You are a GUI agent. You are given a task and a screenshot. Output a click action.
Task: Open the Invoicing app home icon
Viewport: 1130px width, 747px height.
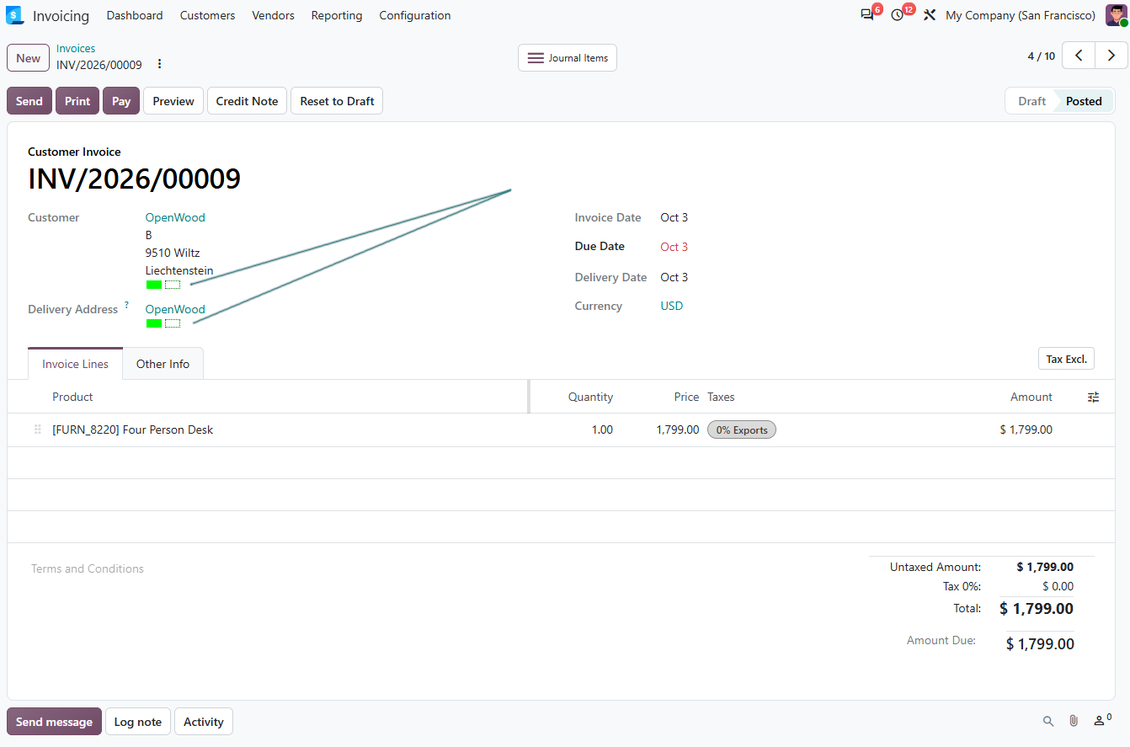coord(14,15)
